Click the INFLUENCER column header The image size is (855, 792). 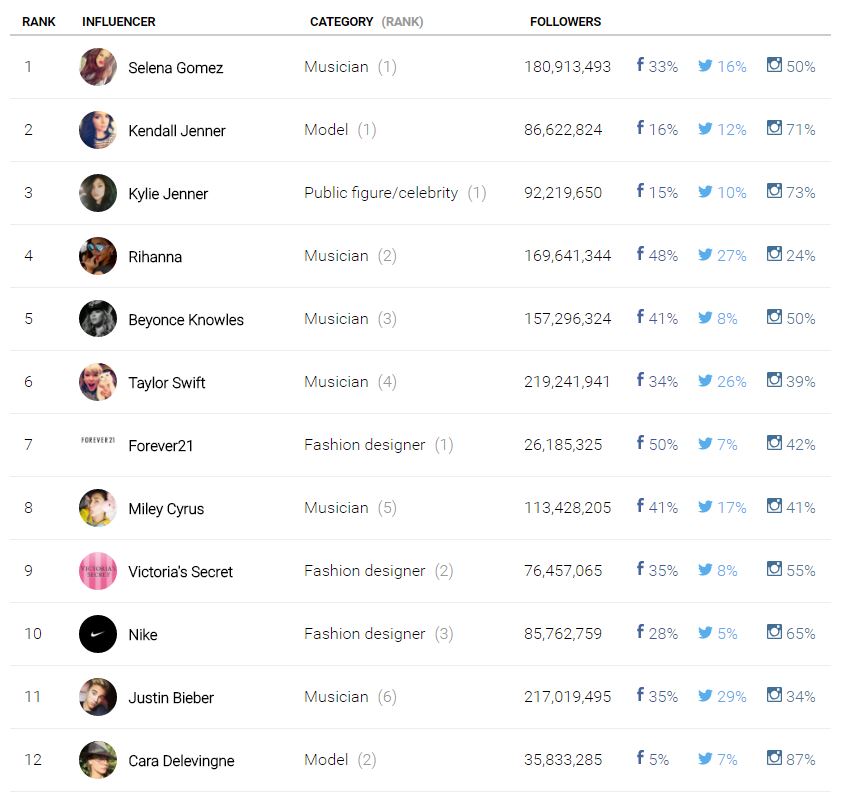(x=119, y=21)
